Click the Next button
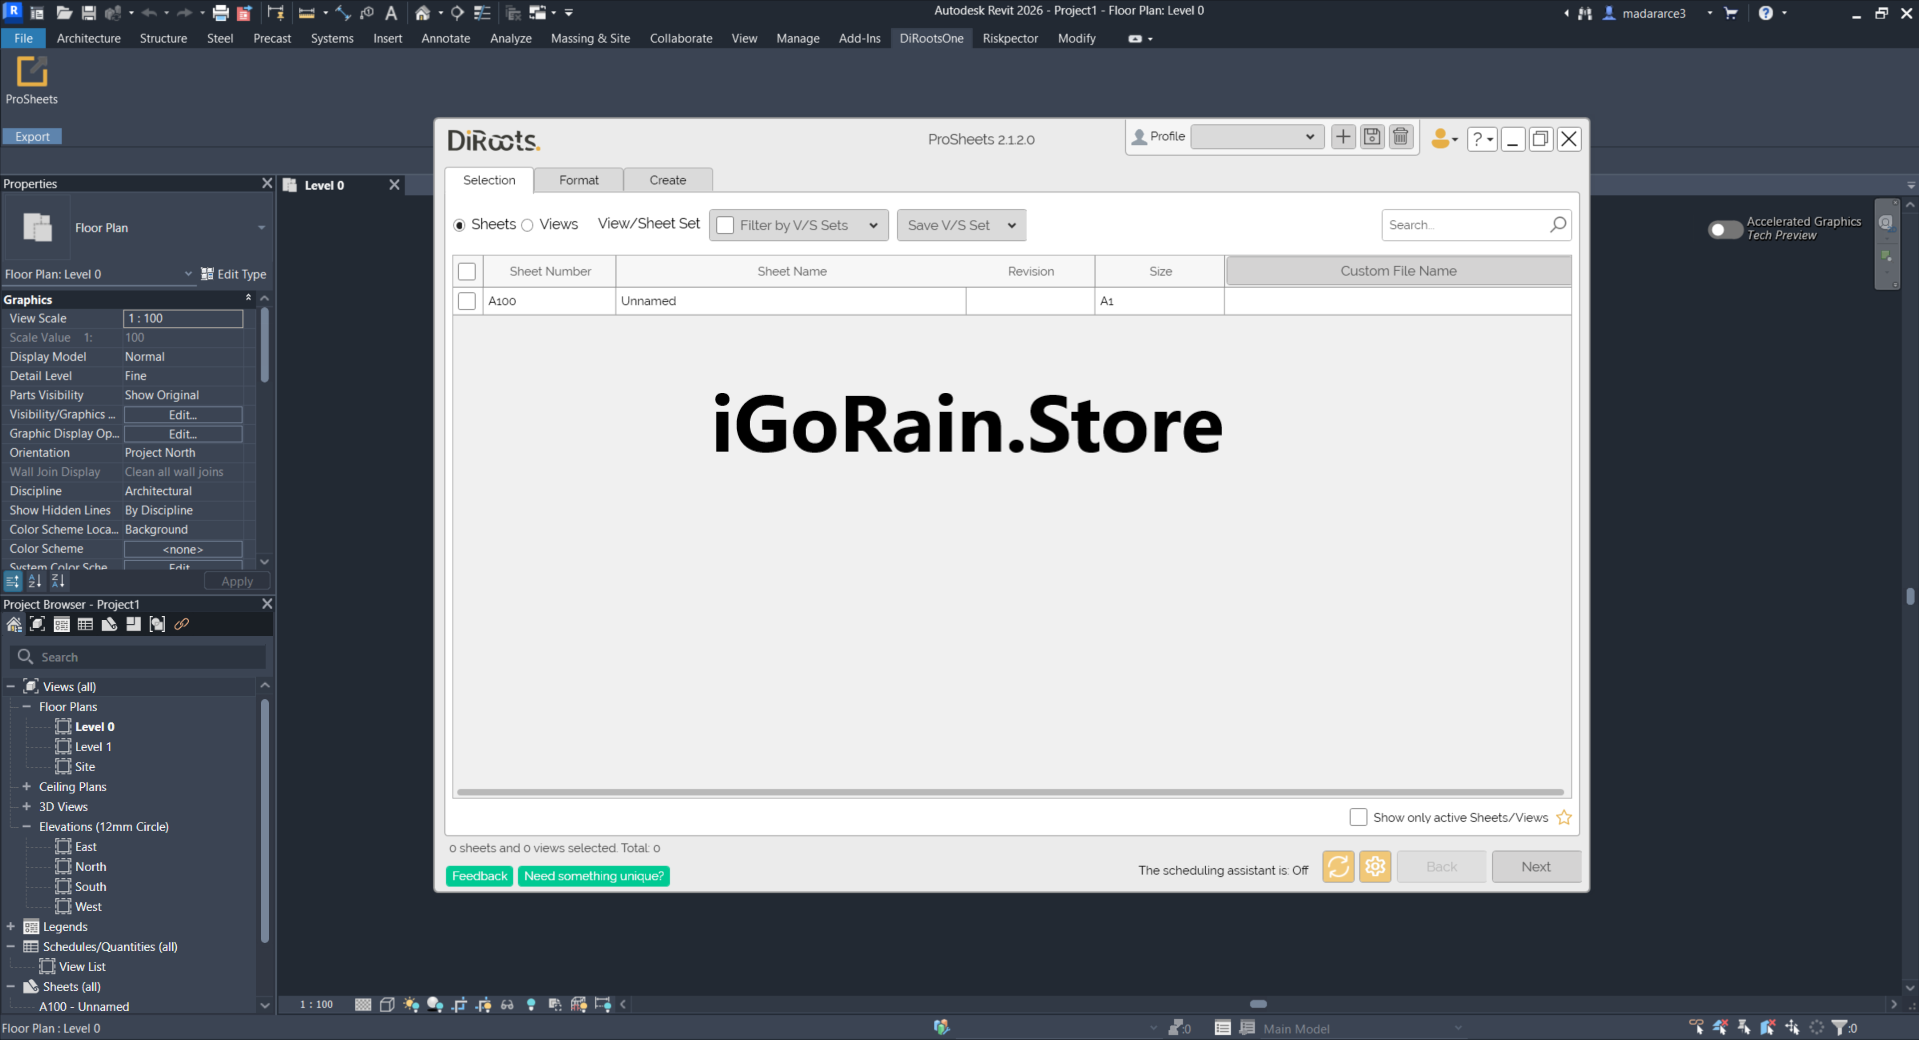 click(1535, 867)
